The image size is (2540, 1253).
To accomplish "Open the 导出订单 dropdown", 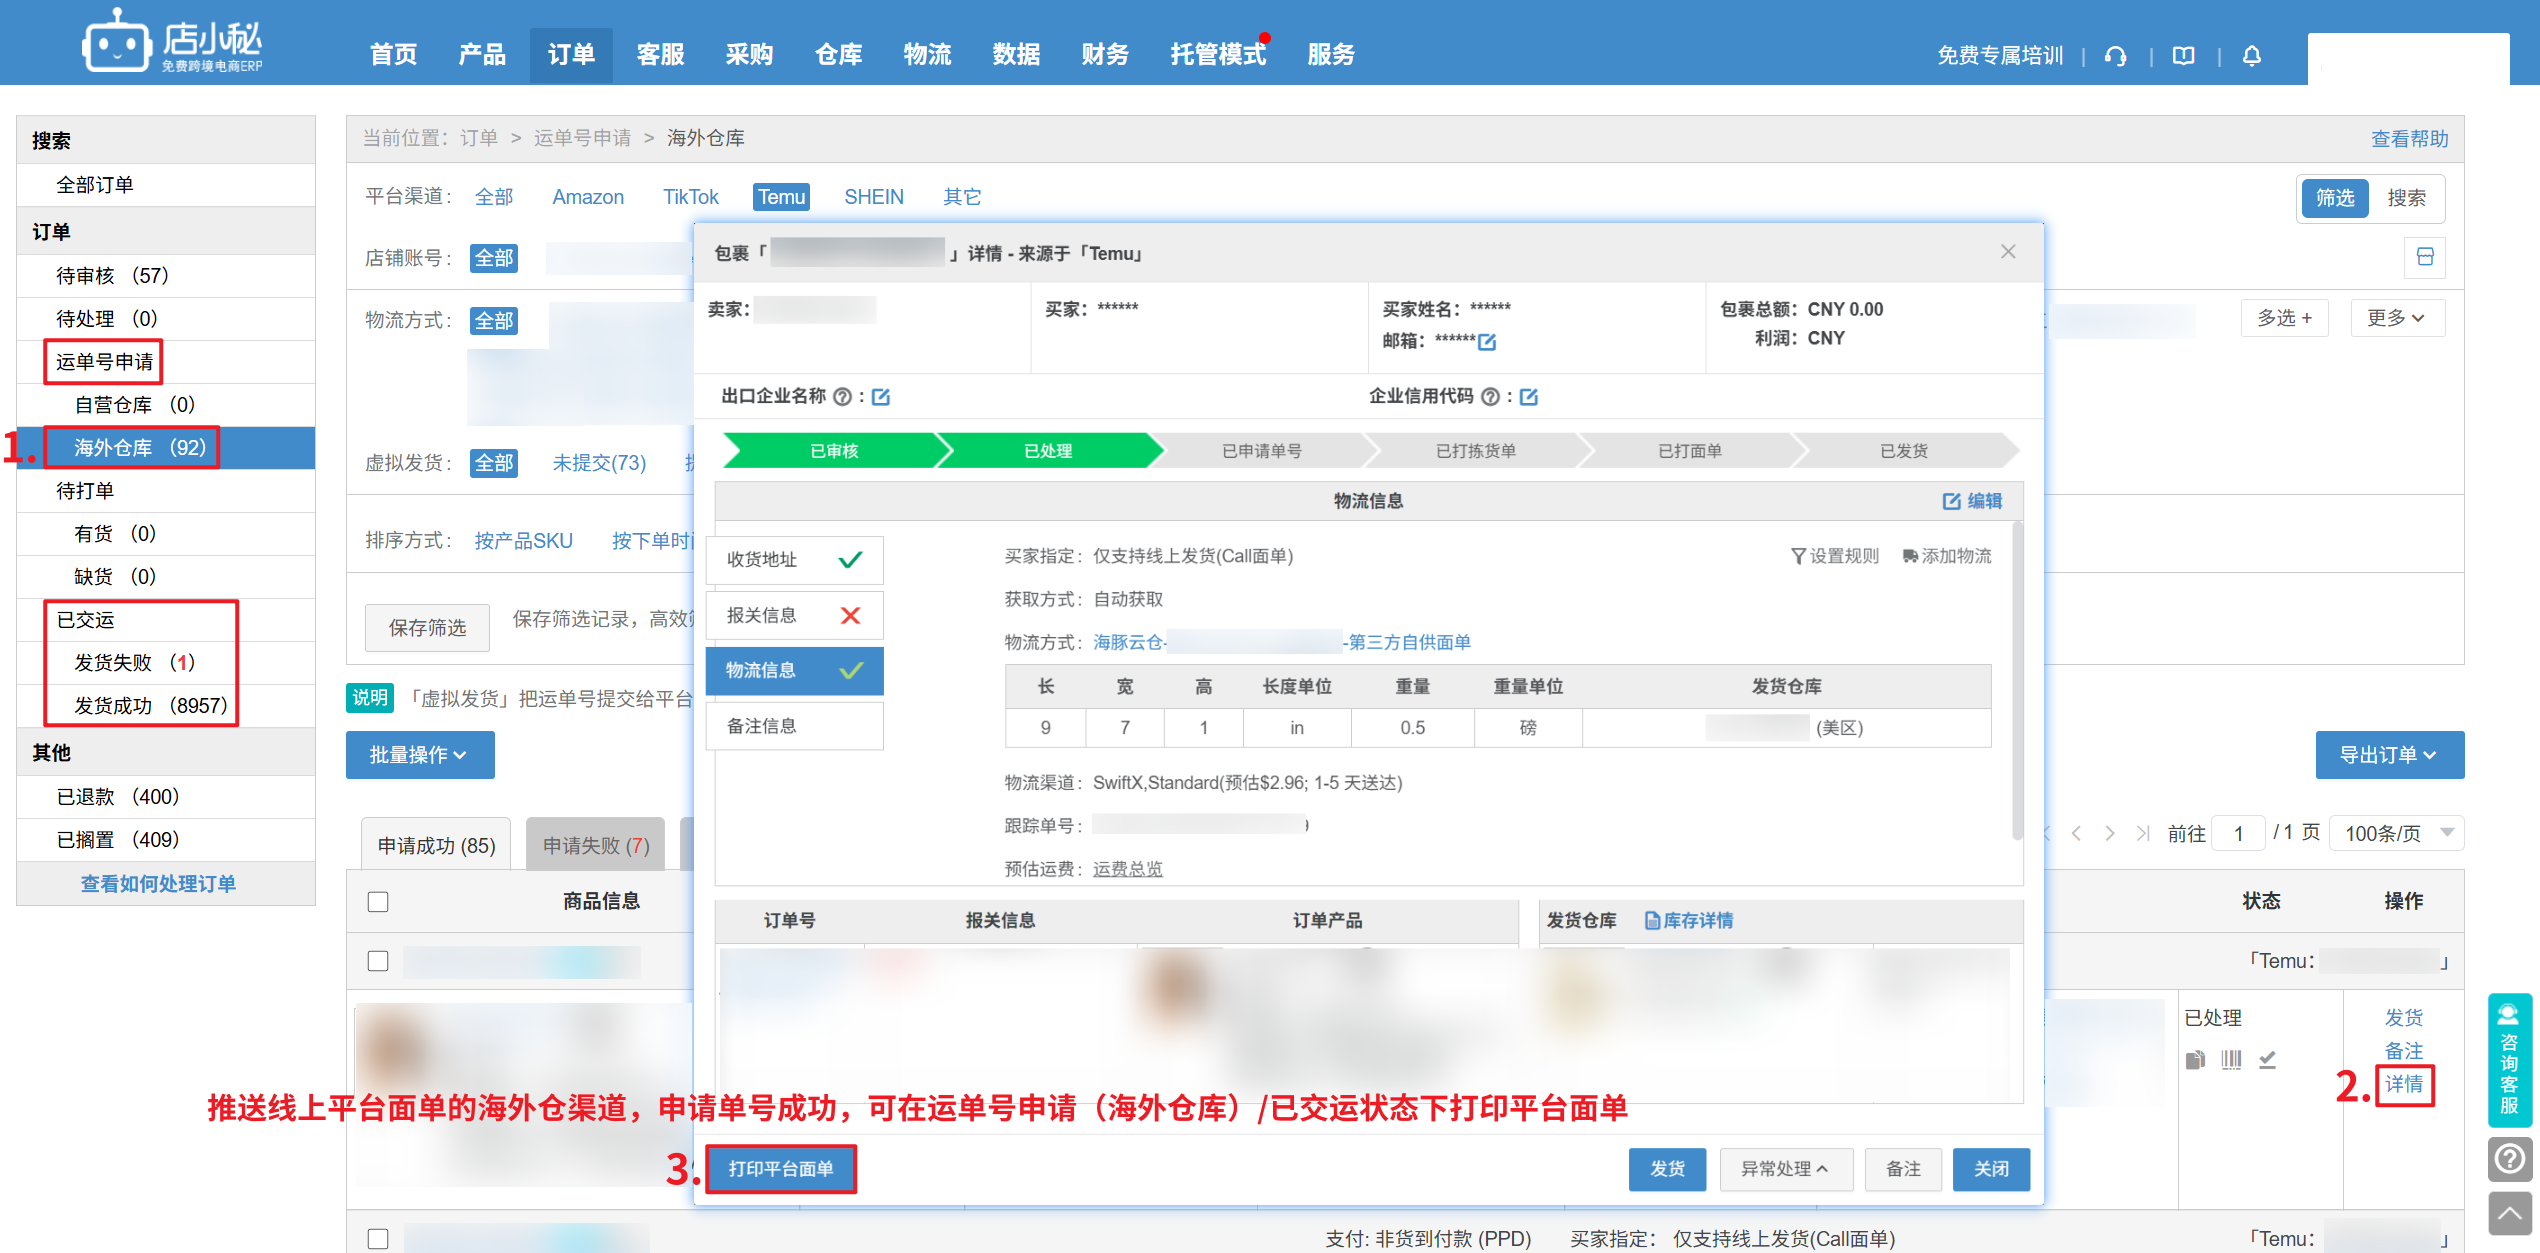I will tap(2388, 755).
